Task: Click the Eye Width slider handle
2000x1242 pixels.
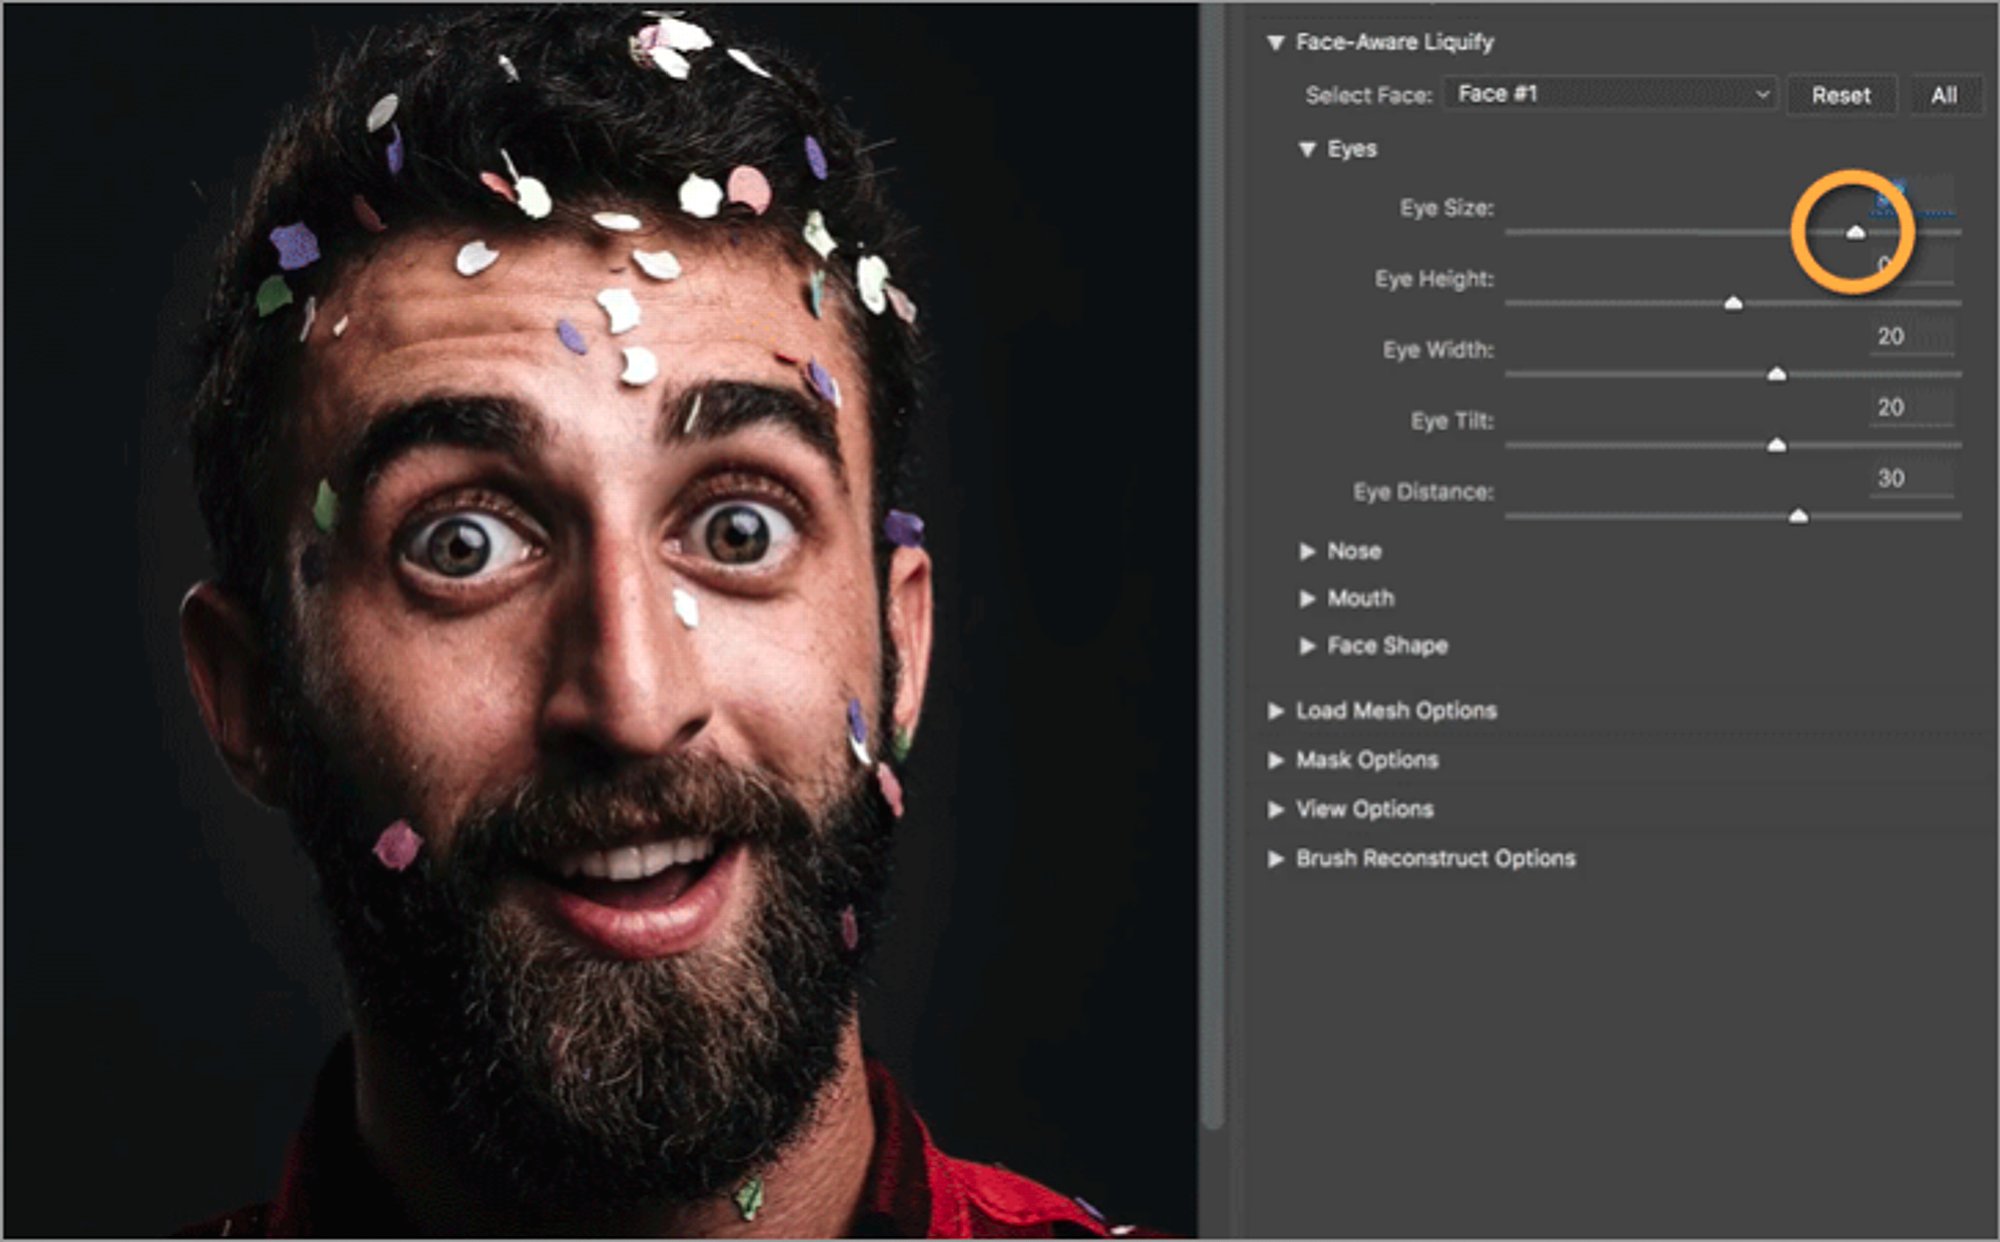Action: [1777, 374]
